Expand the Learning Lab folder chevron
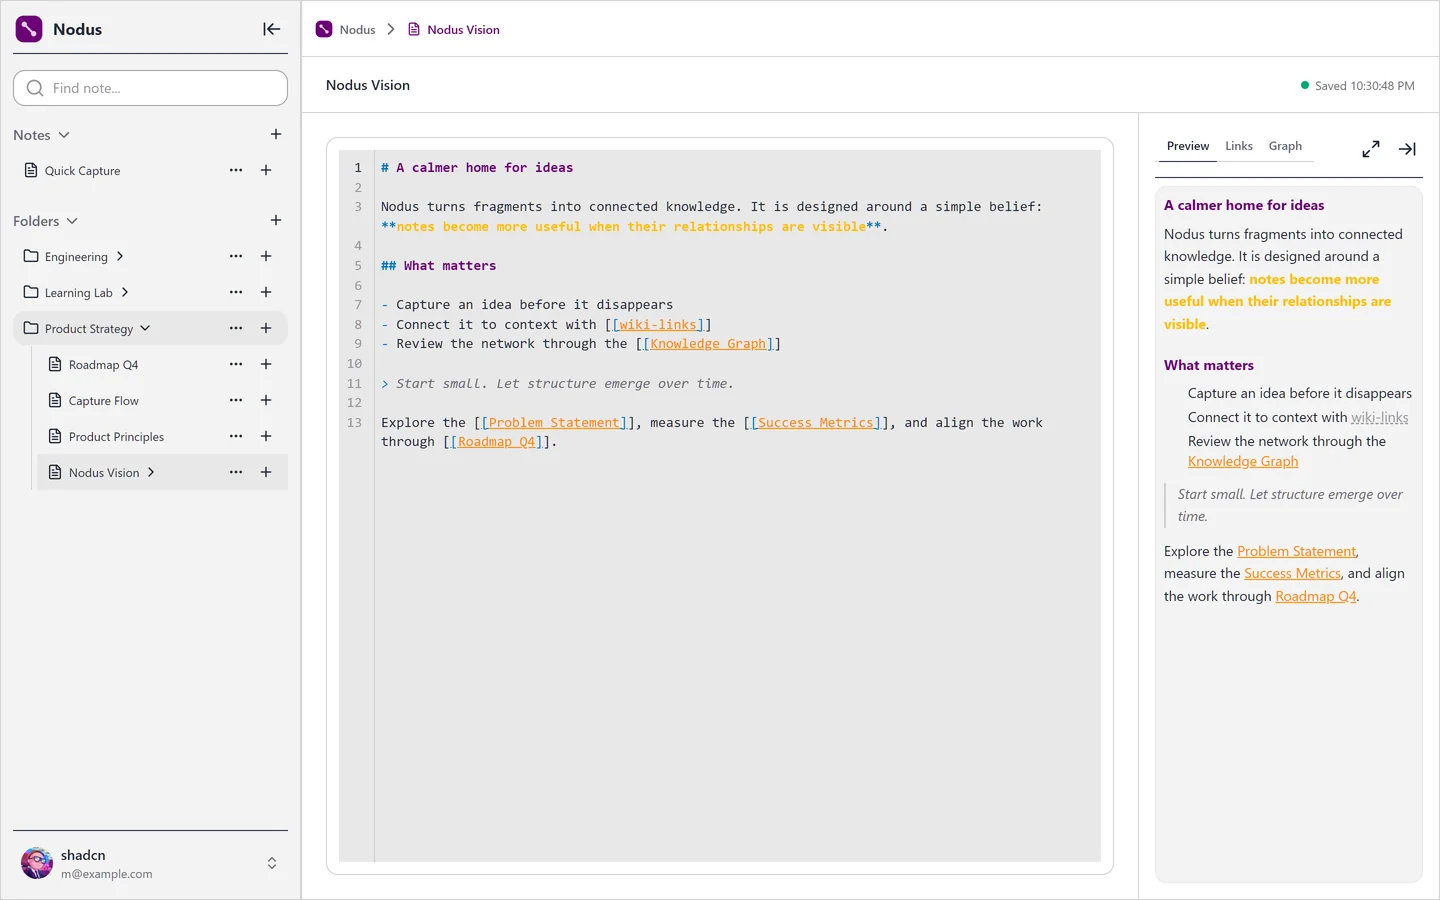This screenshot has width=1440, height=900. 125,292
